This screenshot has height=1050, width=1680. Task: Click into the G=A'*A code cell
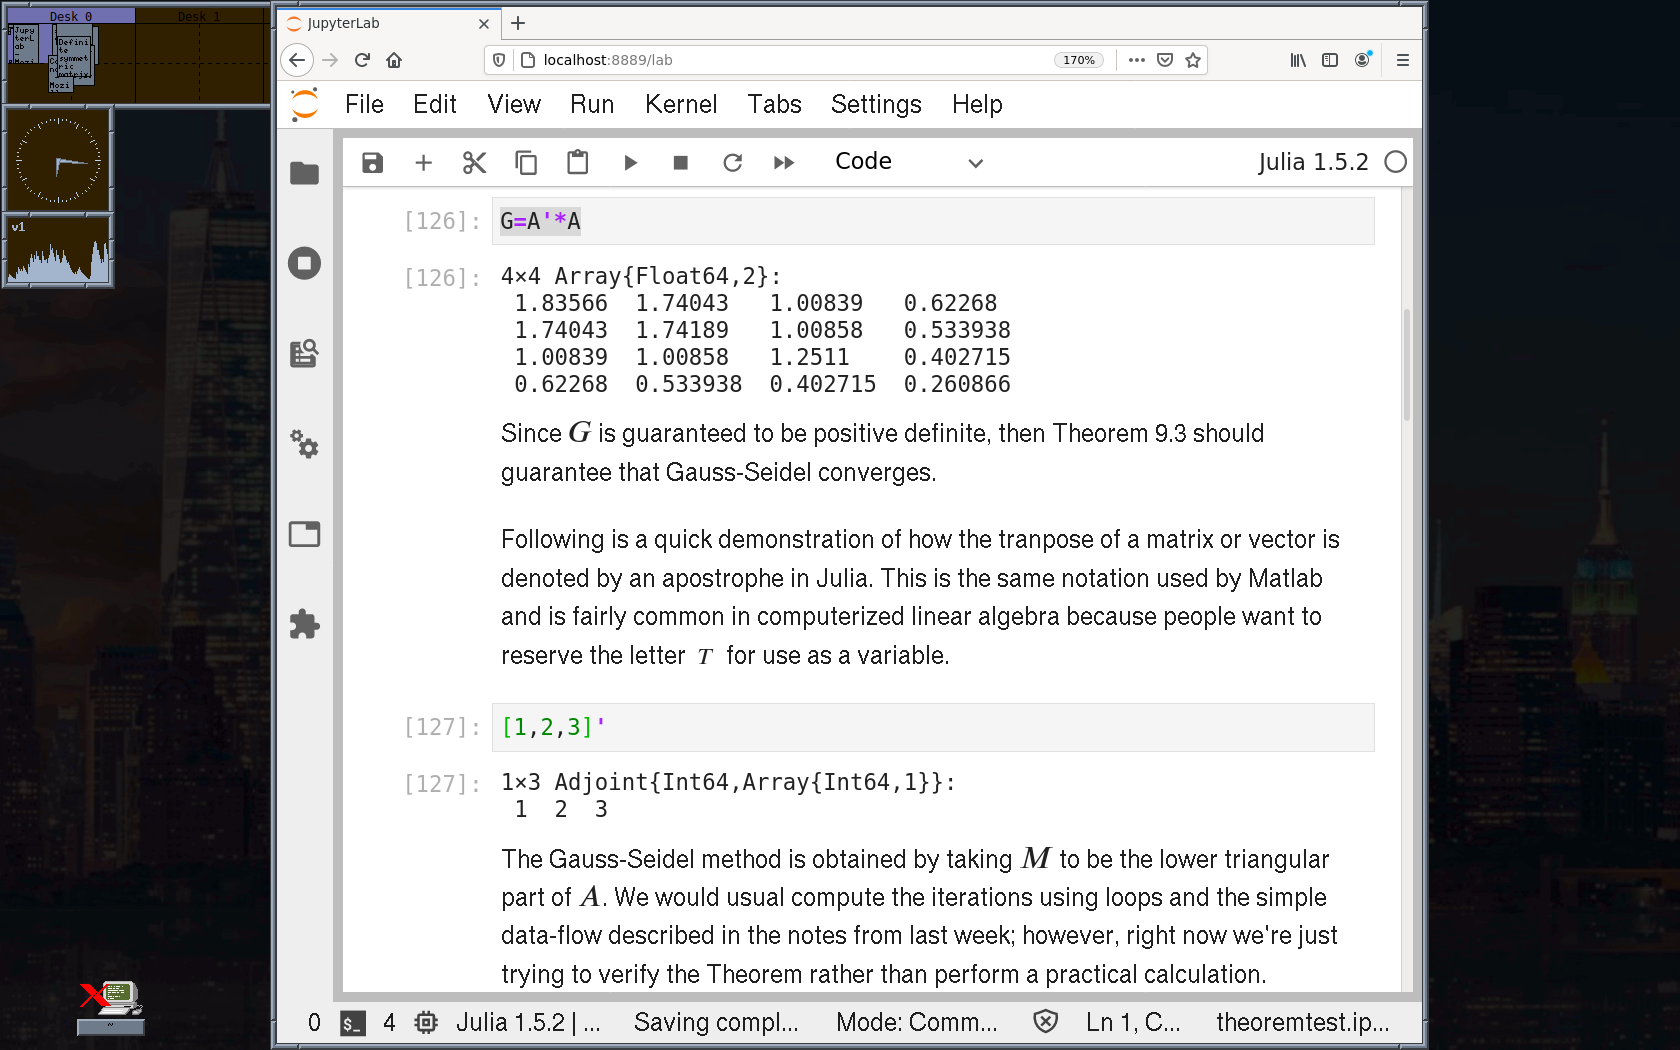point(930,221)
